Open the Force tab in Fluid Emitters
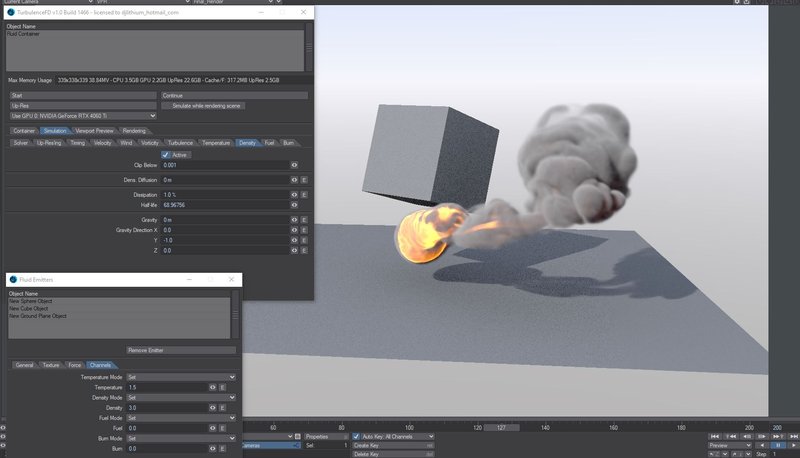 (x=75, y=365)
